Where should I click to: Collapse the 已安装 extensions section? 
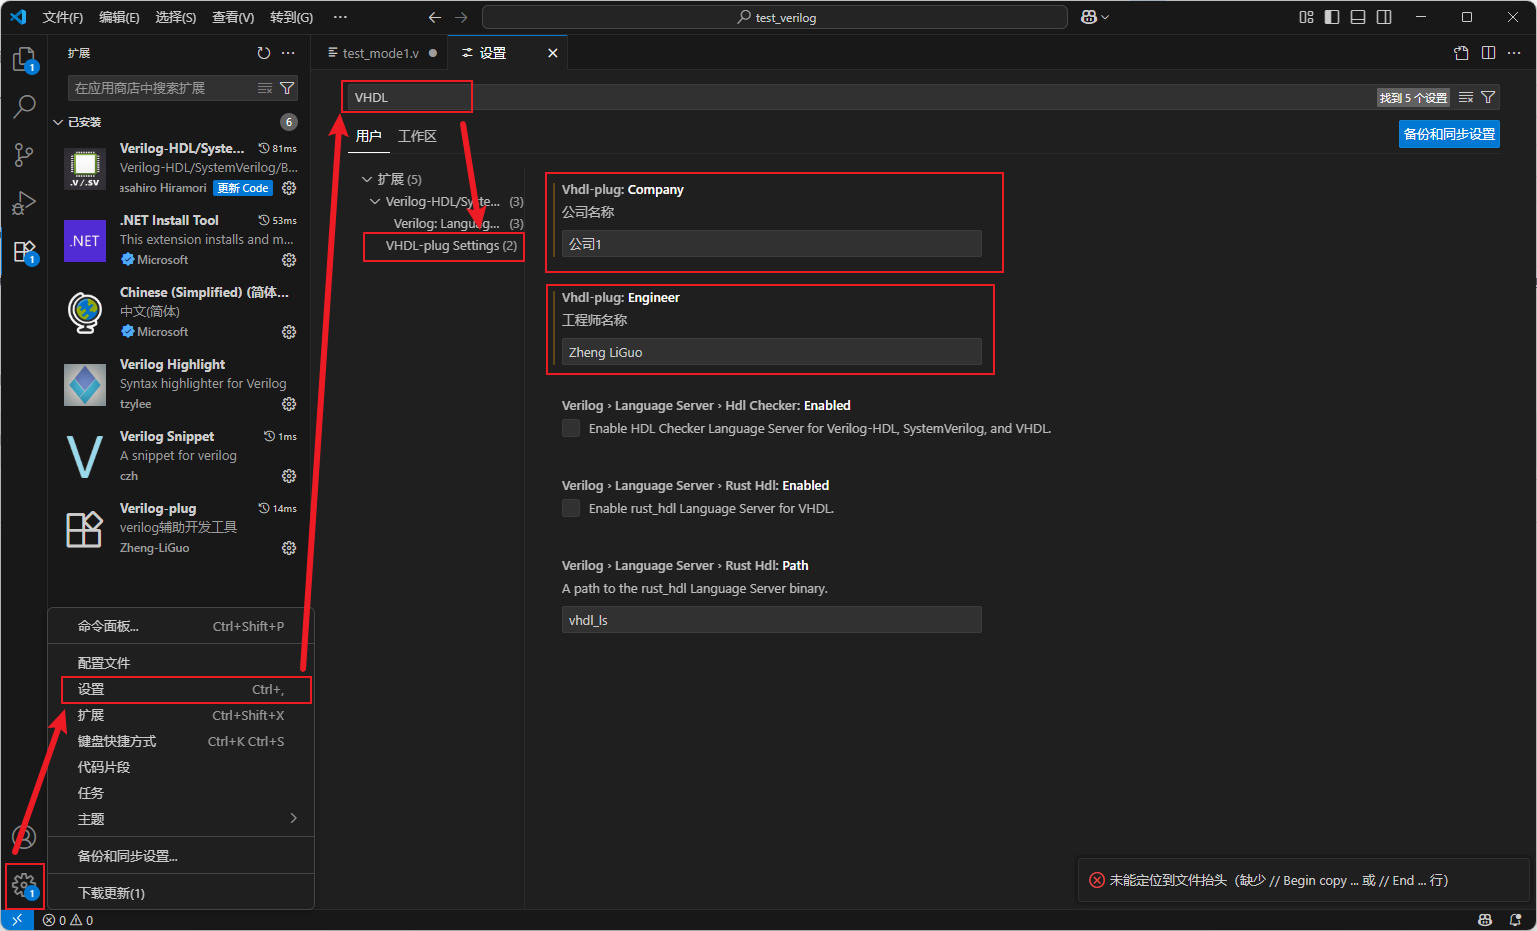click(x=58, y=122)
